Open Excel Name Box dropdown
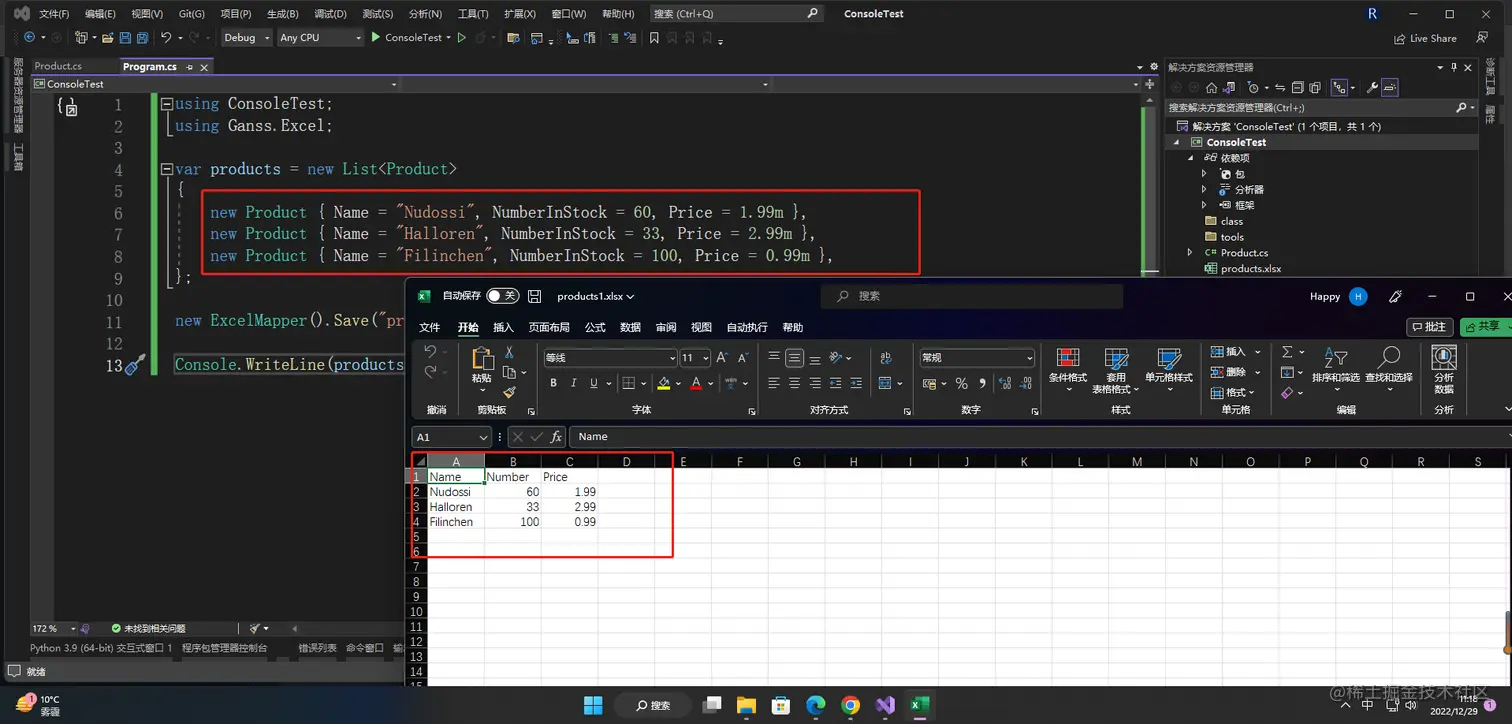1512x724 pixels. click(484, 437)
